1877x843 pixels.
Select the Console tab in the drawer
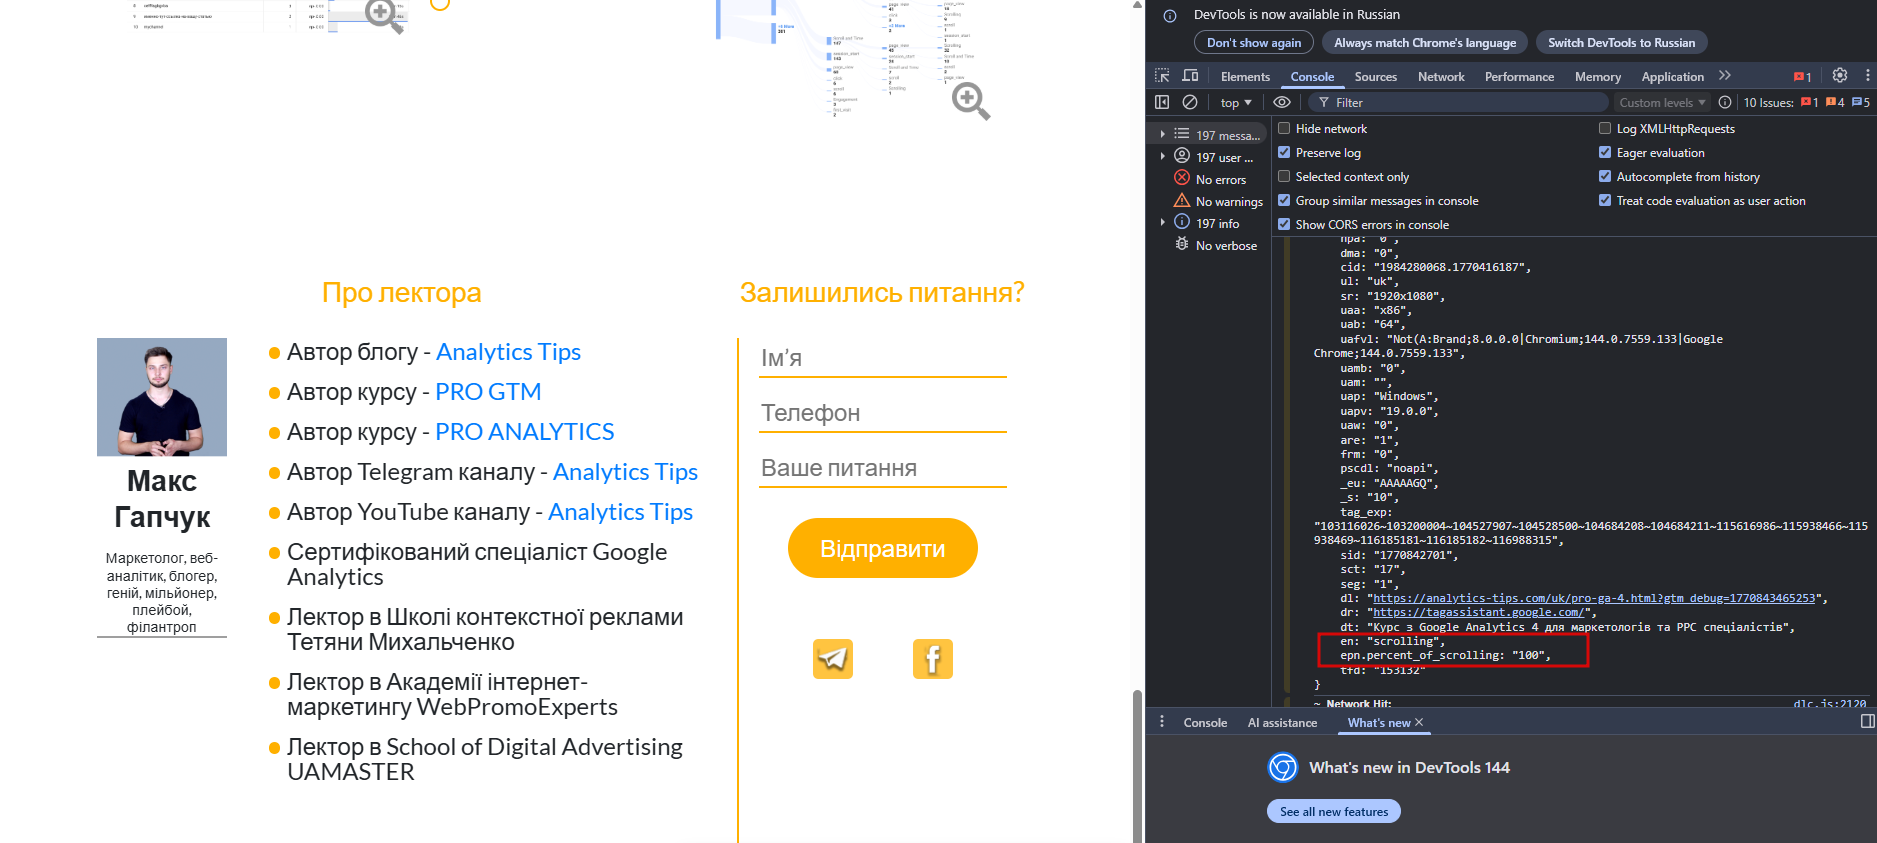pos(1205,723)
